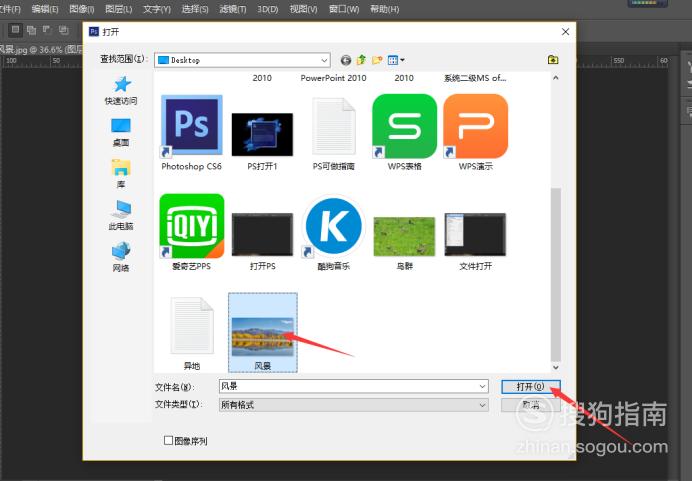Screen dimensions: 692x481
Task: Open the view menu icon
Action: 395,60
